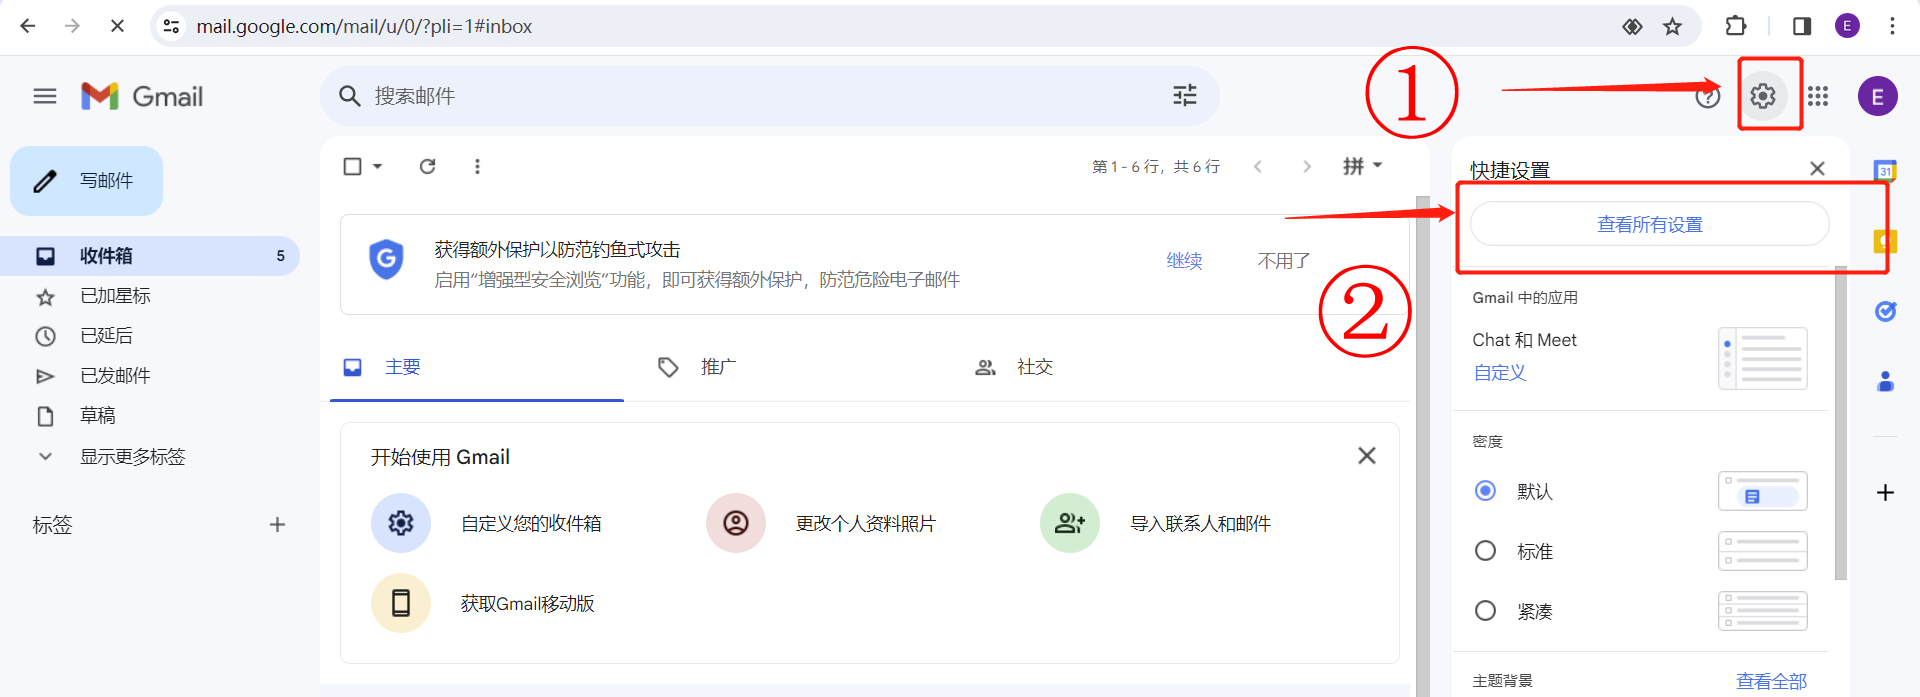
Task: Open the select checkbox dropdown arrow
Action: pos(378,166)
